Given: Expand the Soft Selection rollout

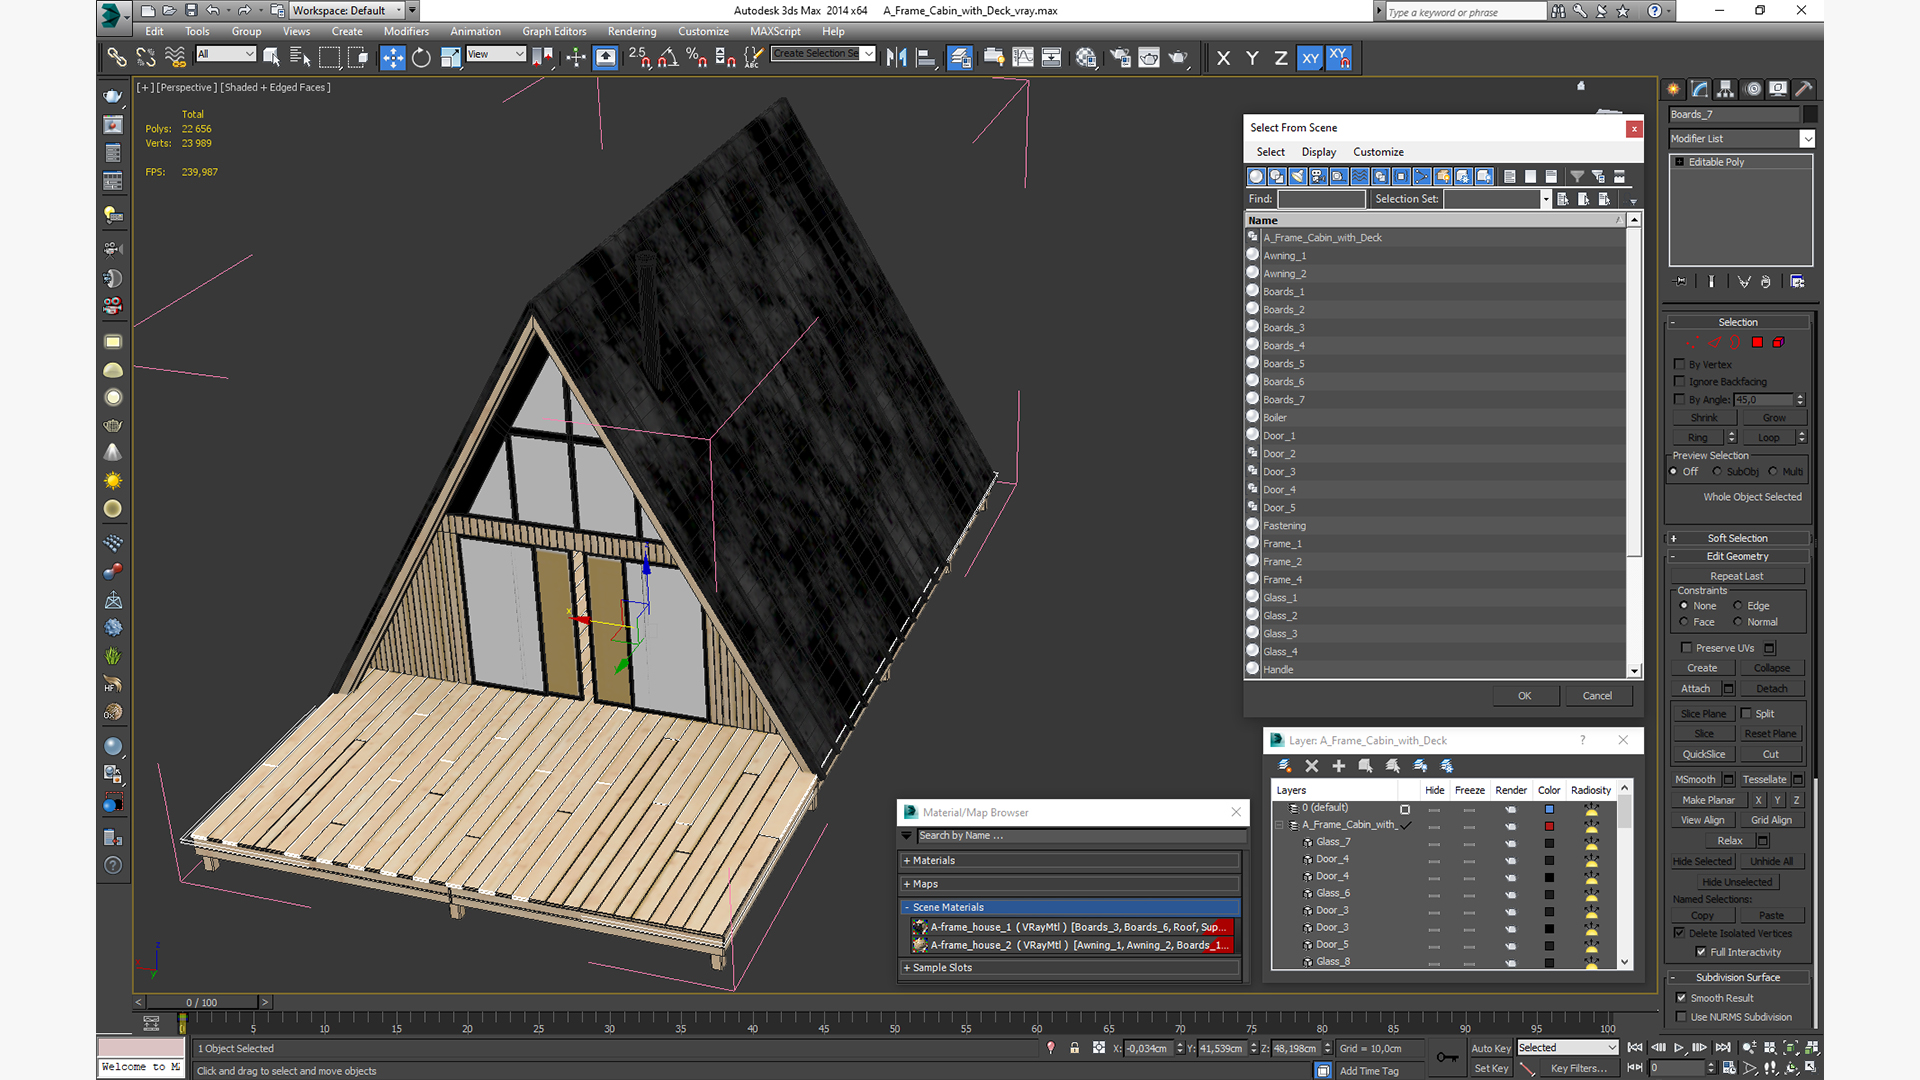Looking at the screenshot, I should click(1738, 538).
